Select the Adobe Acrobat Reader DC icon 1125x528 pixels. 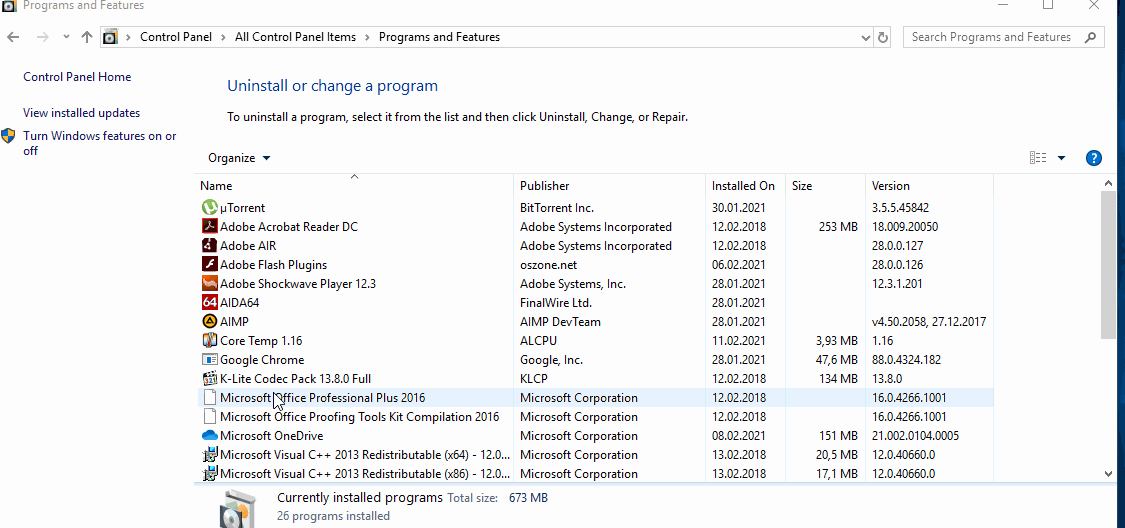(210, 227)
